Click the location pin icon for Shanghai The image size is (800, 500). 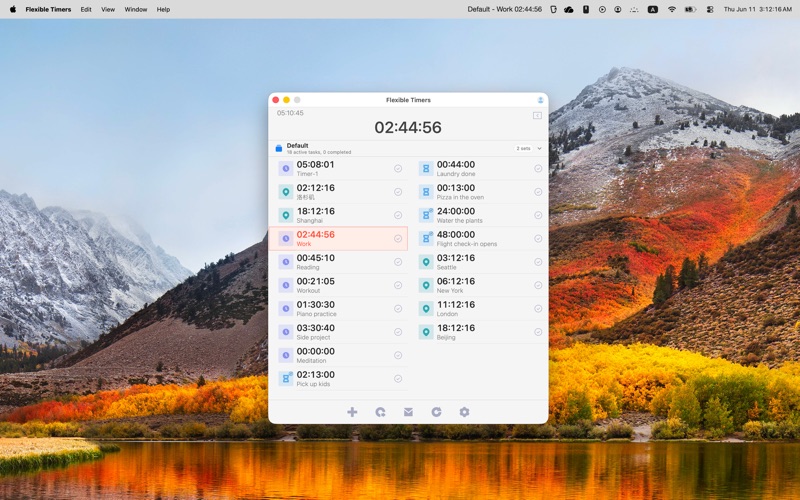coord(286,215)
